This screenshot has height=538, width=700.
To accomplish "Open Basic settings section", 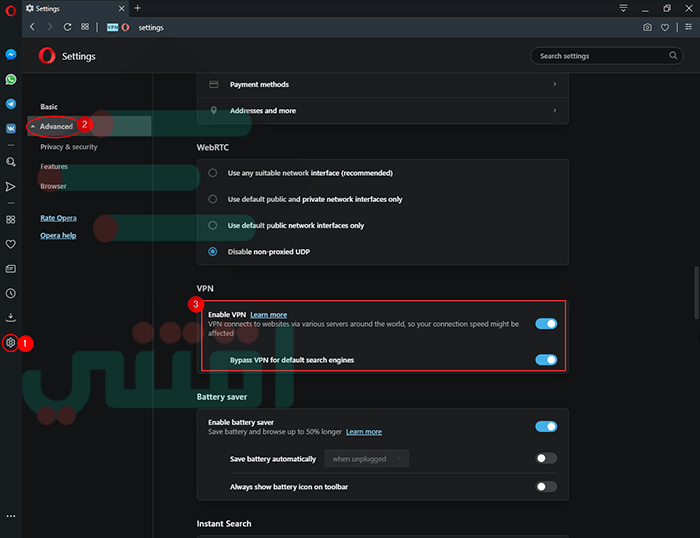I will [49, 107].
